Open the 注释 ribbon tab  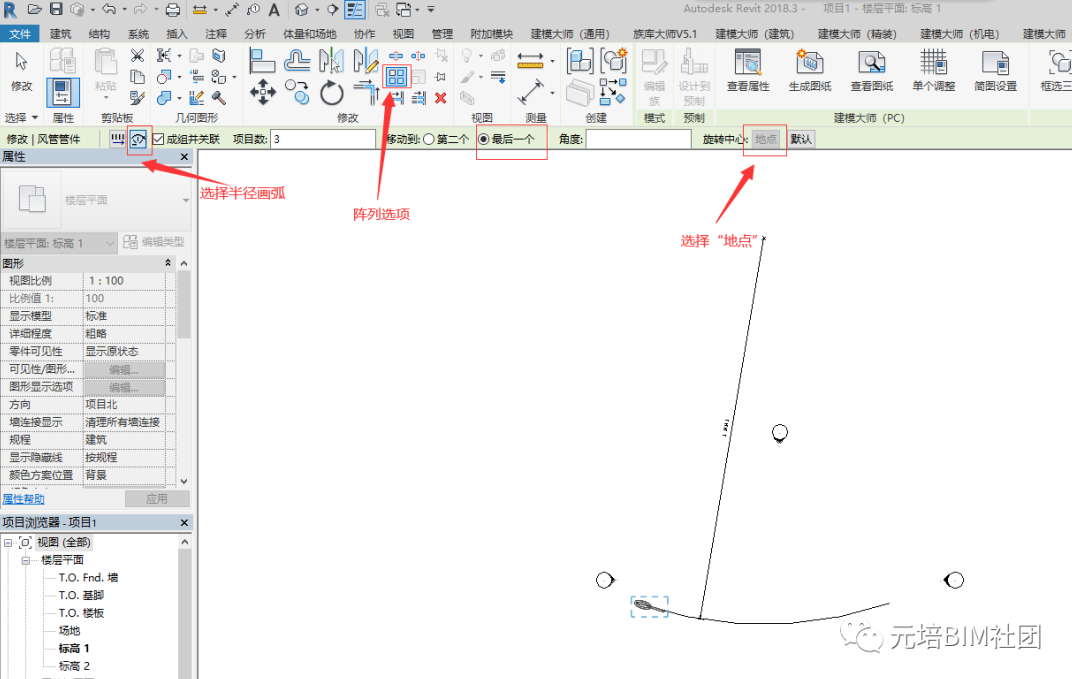pyautogui.click(x=216, y=34)
